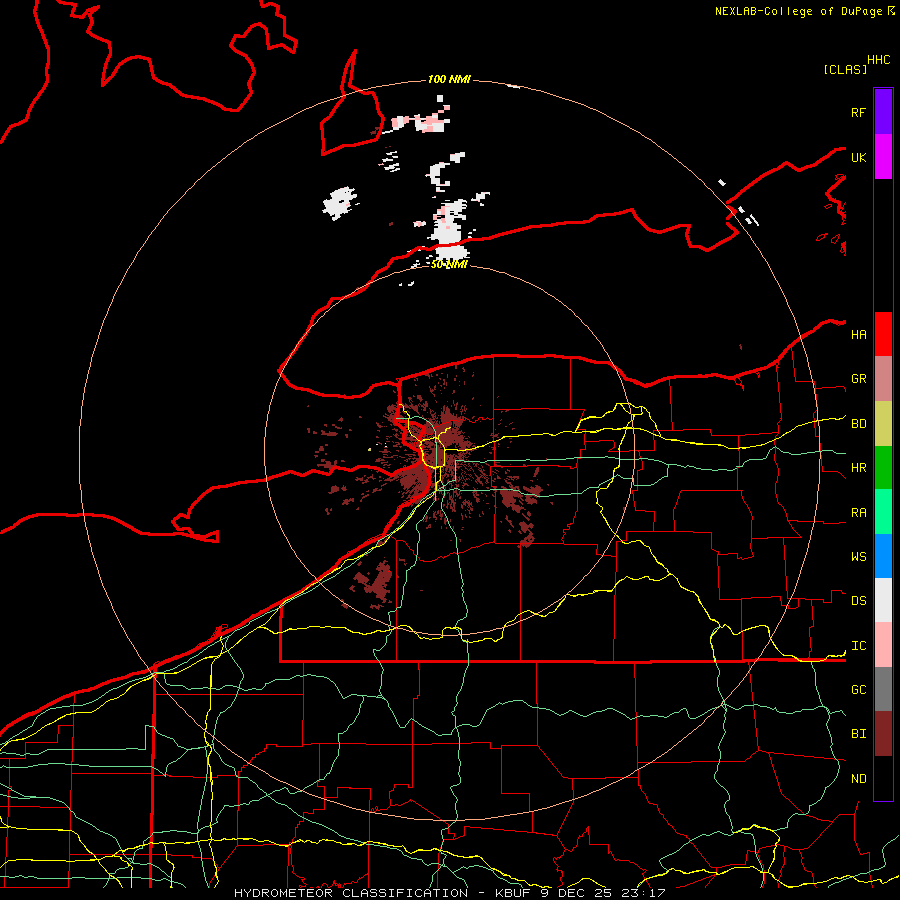Click the BI brown legend swatch
This screenshot has height=900, width=900.
(883, 734)
